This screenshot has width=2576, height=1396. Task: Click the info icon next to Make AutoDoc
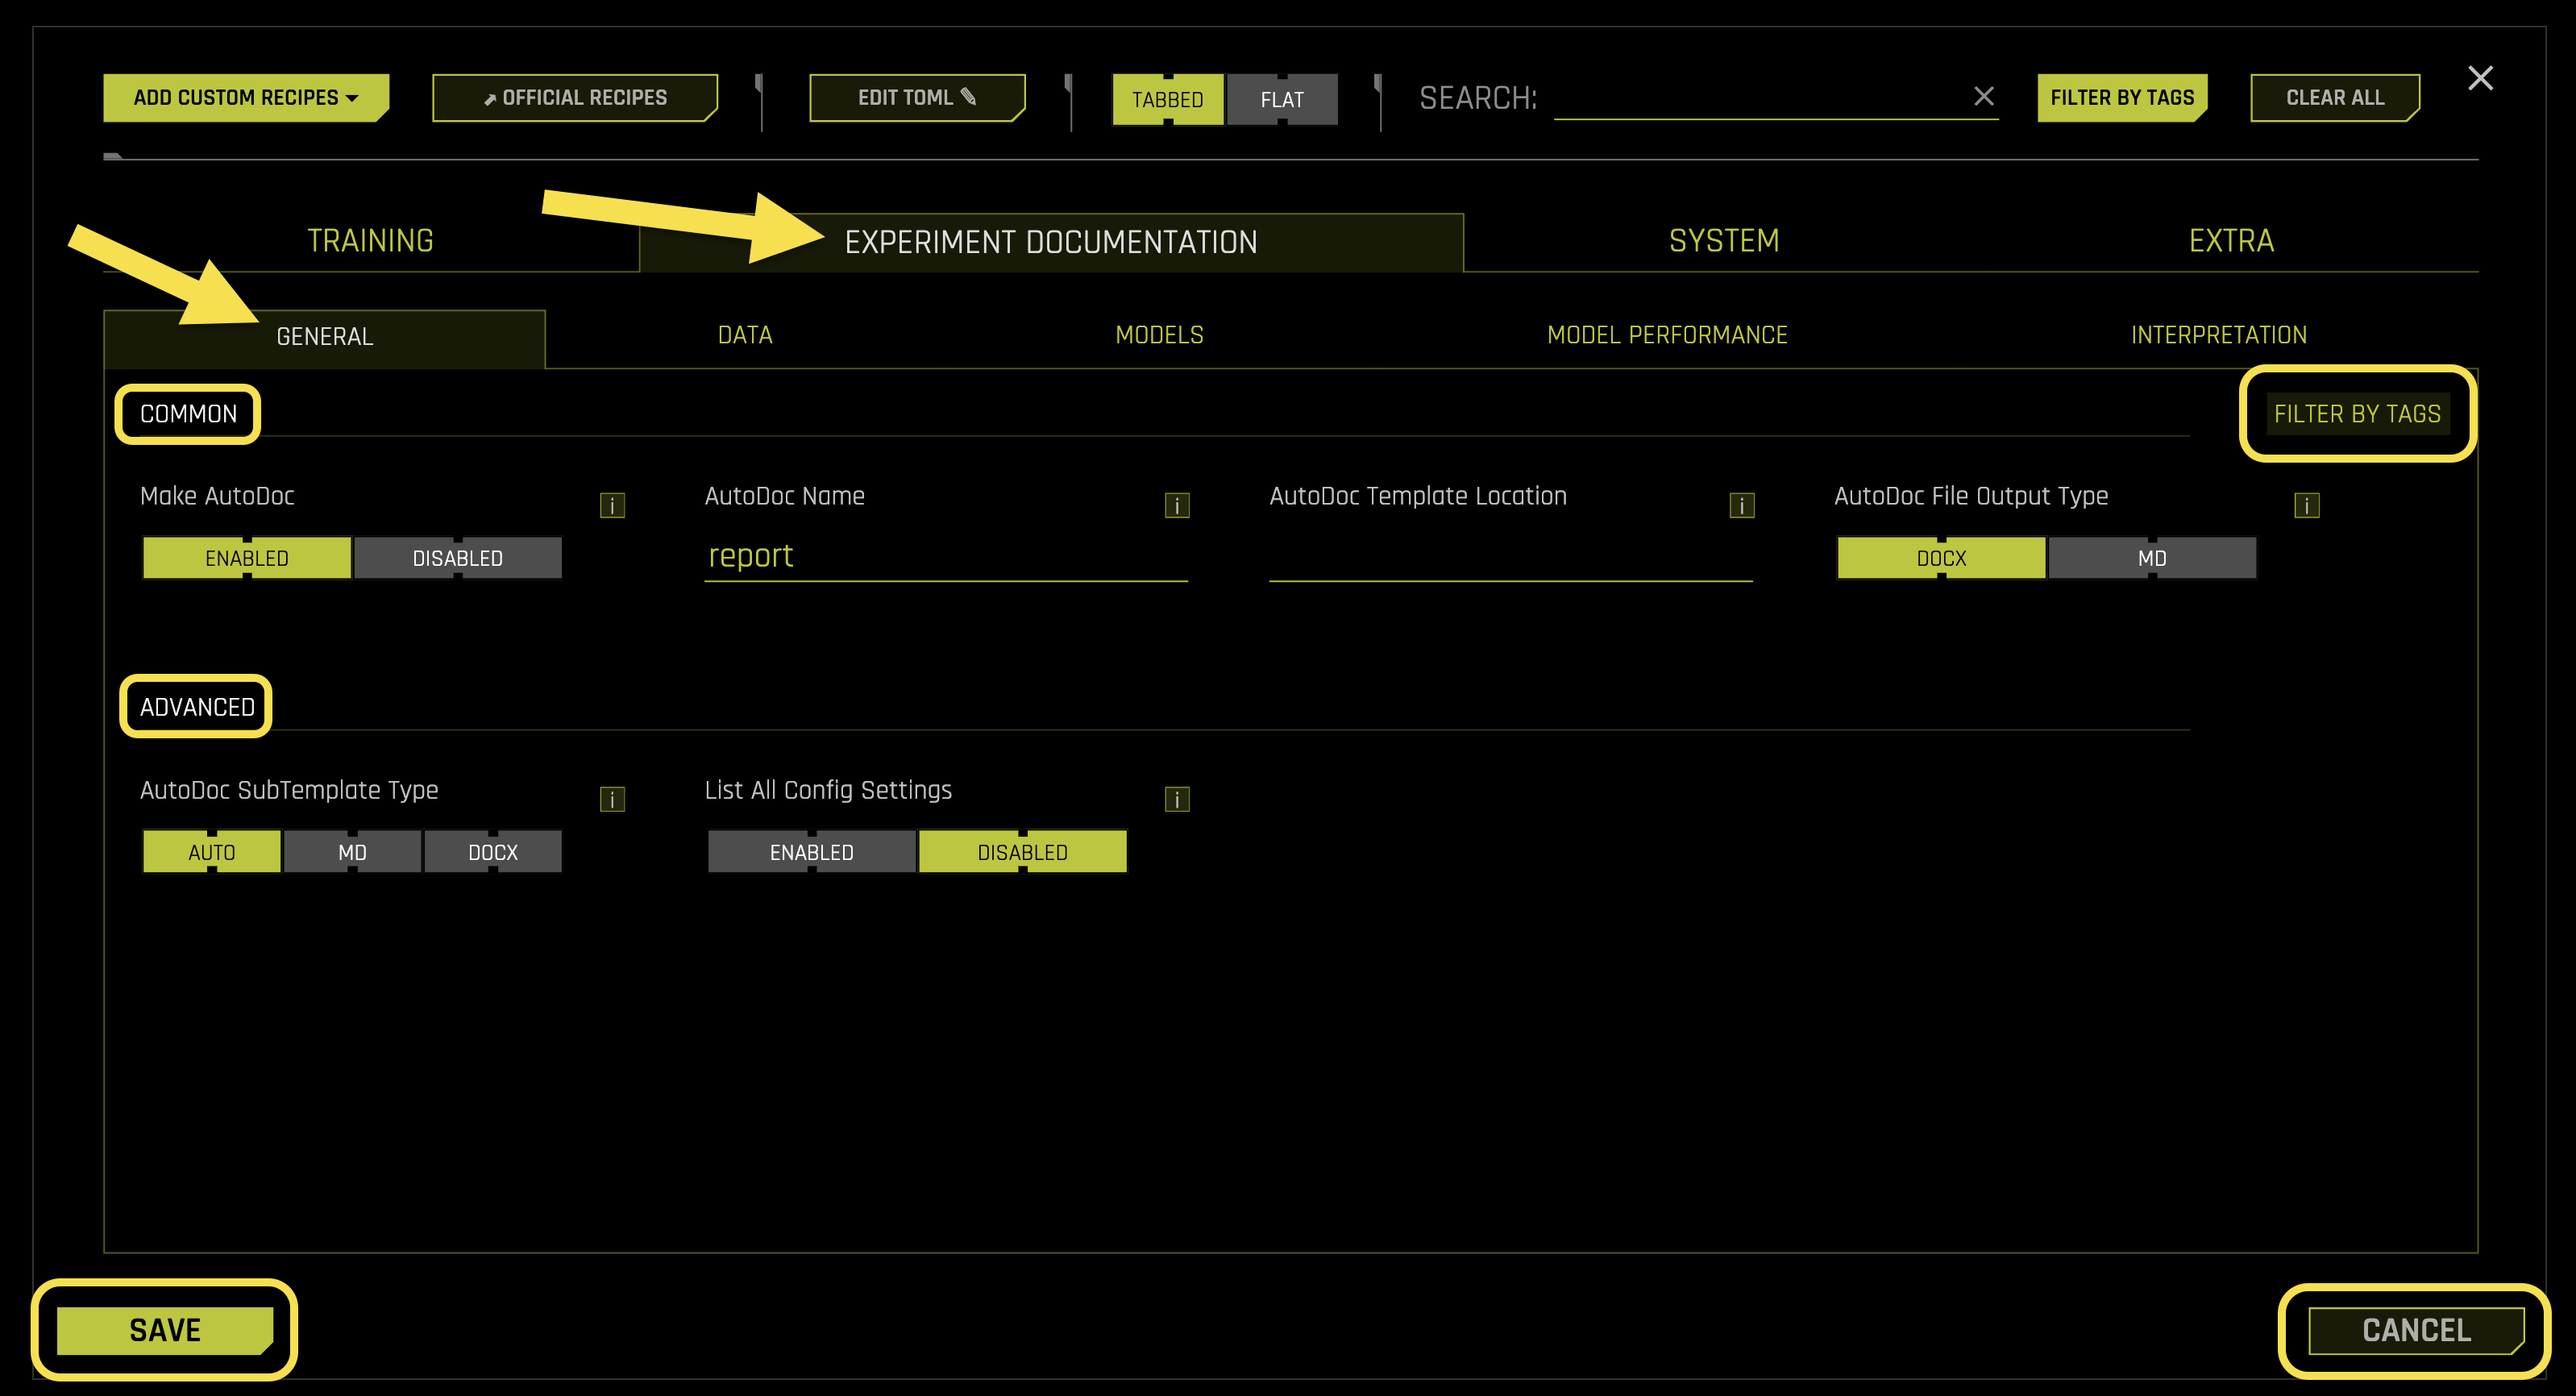pyautogui.click(x=613, y=505)
